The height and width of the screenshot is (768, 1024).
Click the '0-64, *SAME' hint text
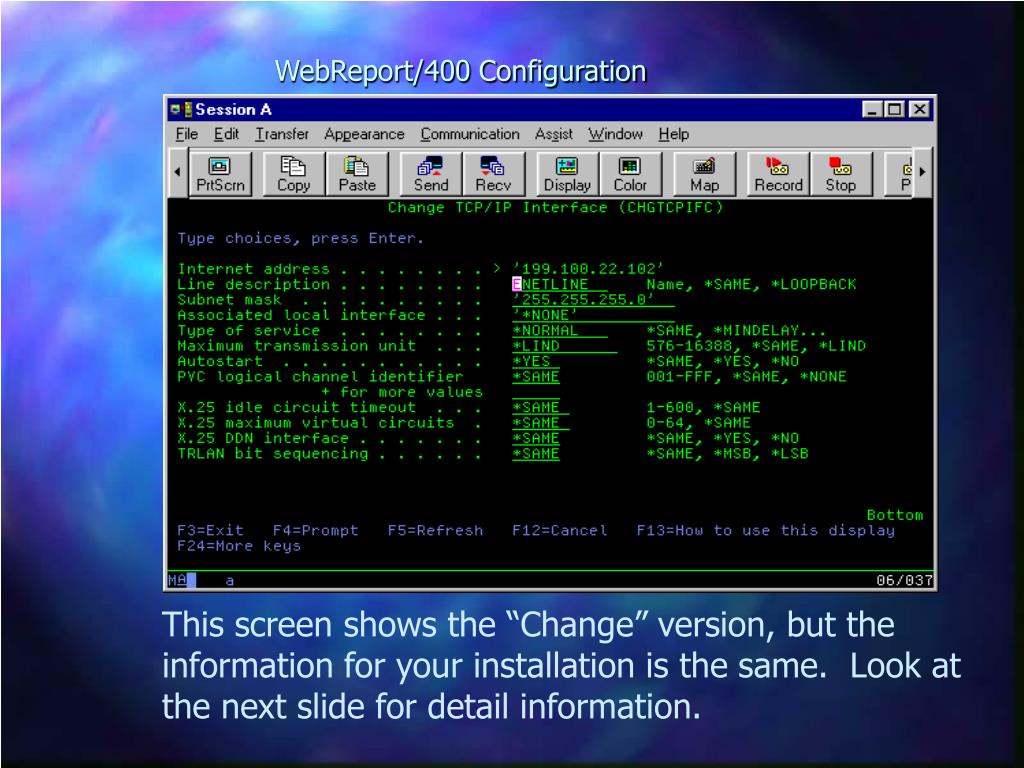pyautogui.click(x=698, y=423)
